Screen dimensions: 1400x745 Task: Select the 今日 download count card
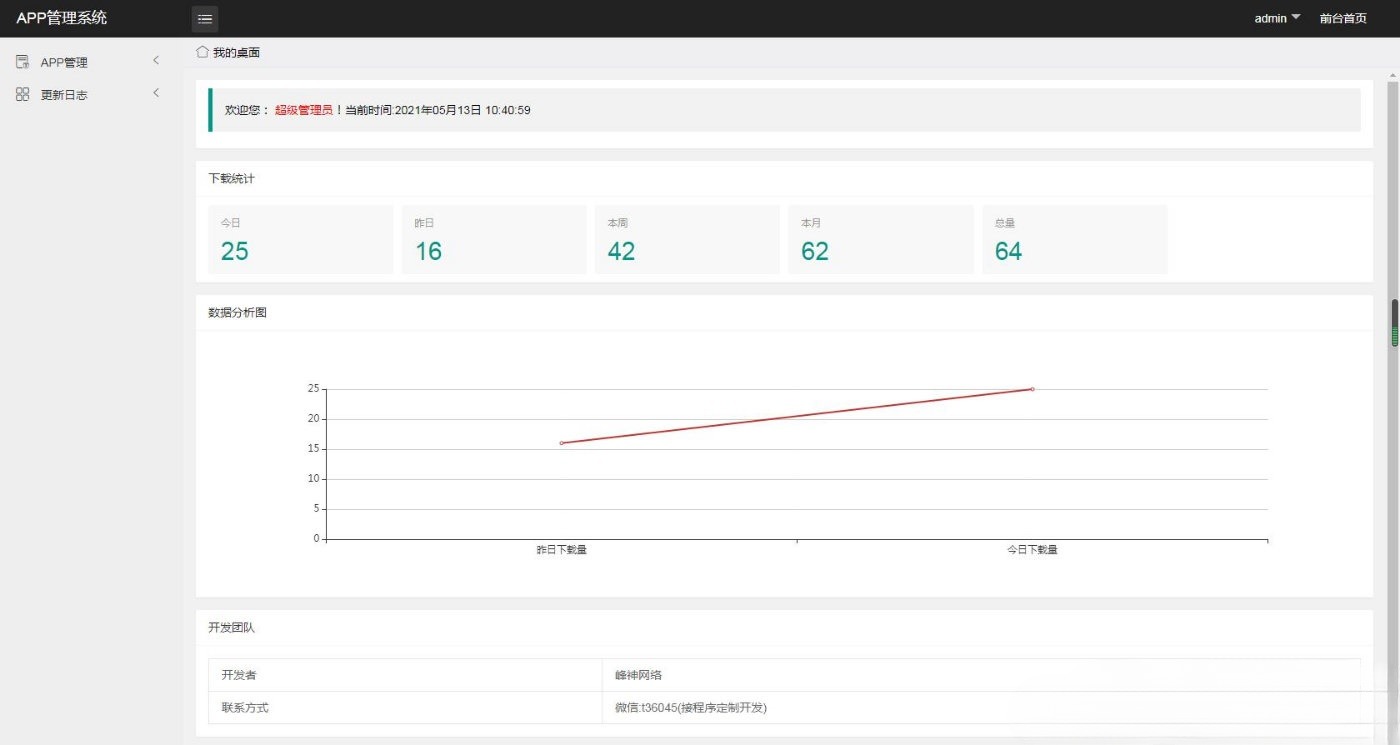pos(300,240)
